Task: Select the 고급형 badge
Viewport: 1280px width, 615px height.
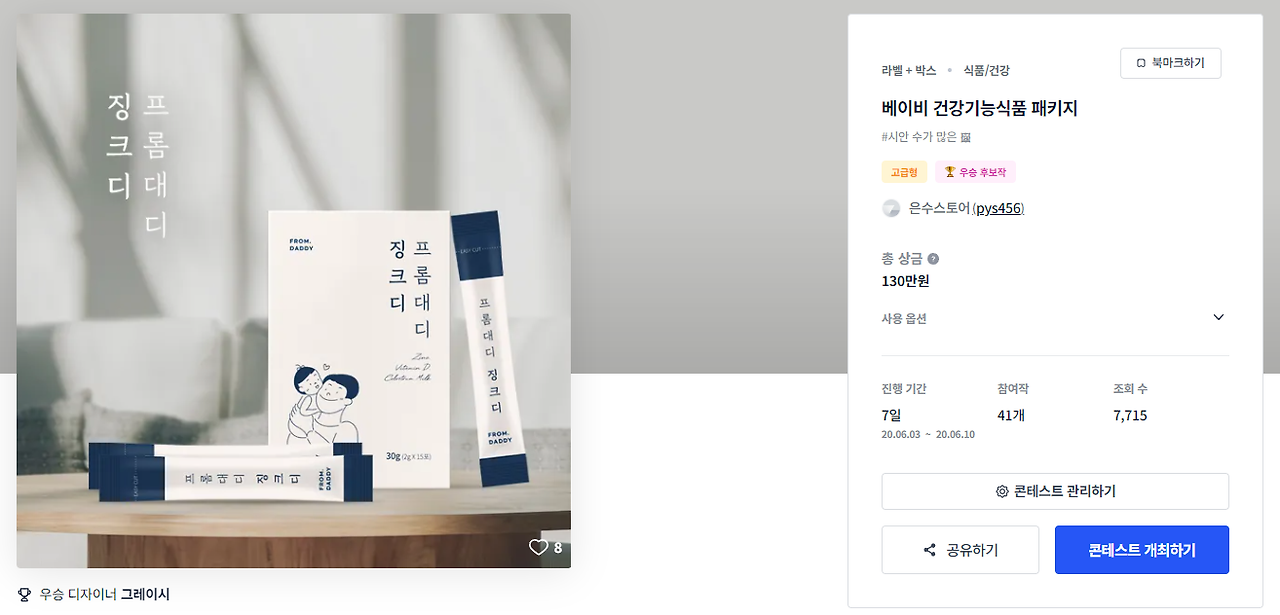Action: point(904,172)
